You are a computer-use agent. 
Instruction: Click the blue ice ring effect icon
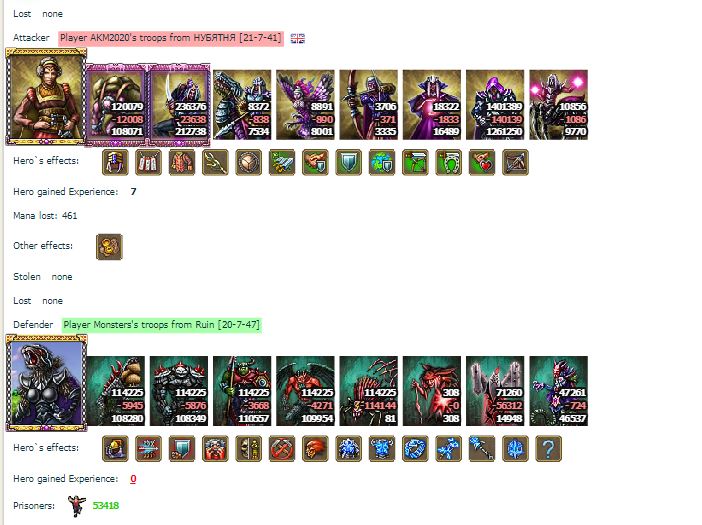point(415,448)
